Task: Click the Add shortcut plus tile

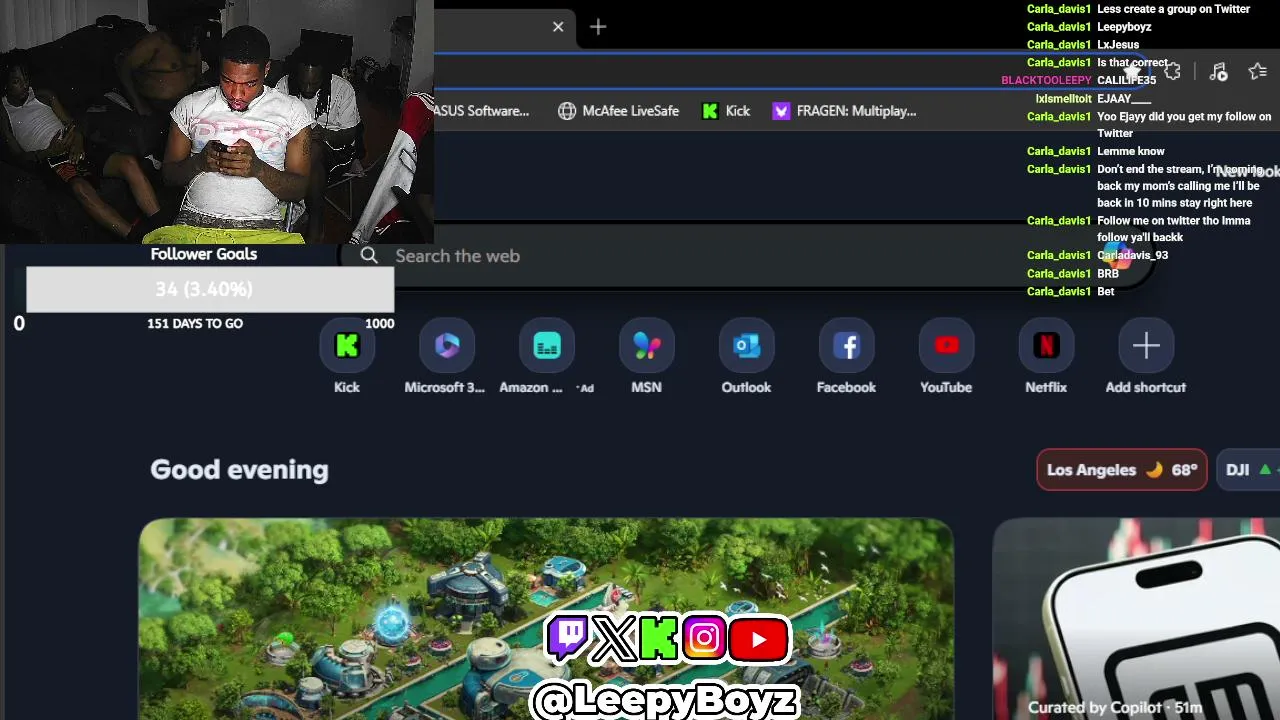Action: pyautogui.click(x=1146, y=346)
